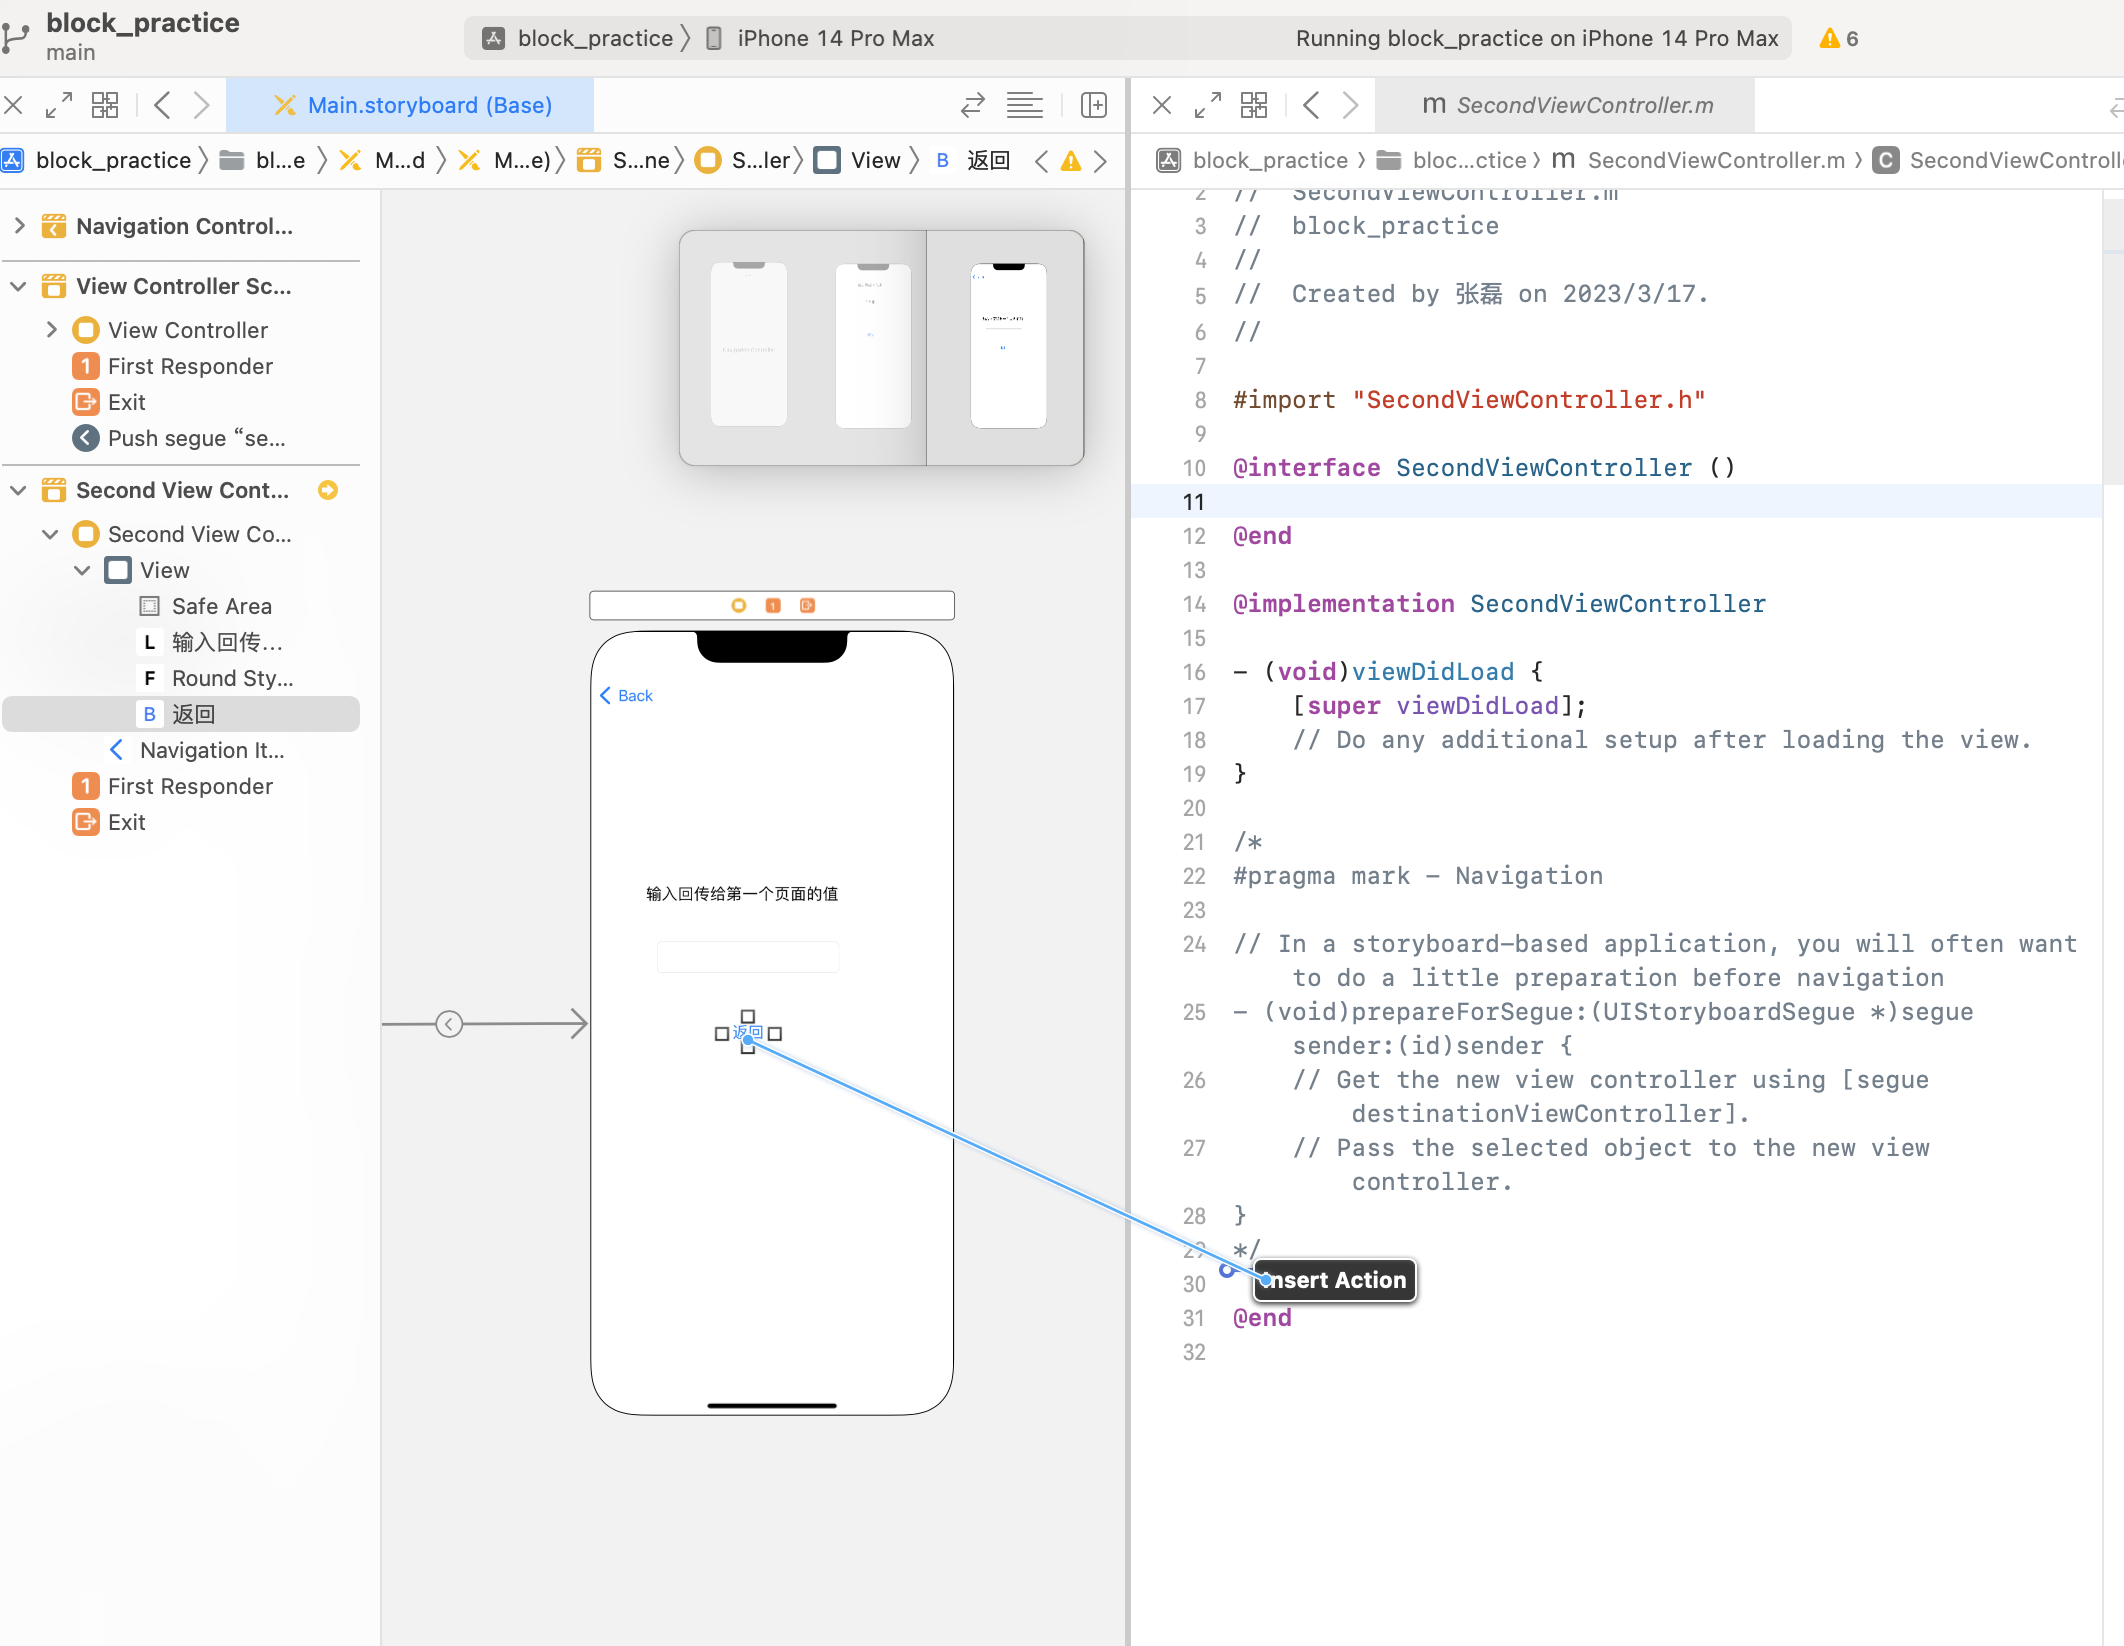
Task: Choose iPhone 14 Pro Max run destination
Action: [x=821, y=38]
